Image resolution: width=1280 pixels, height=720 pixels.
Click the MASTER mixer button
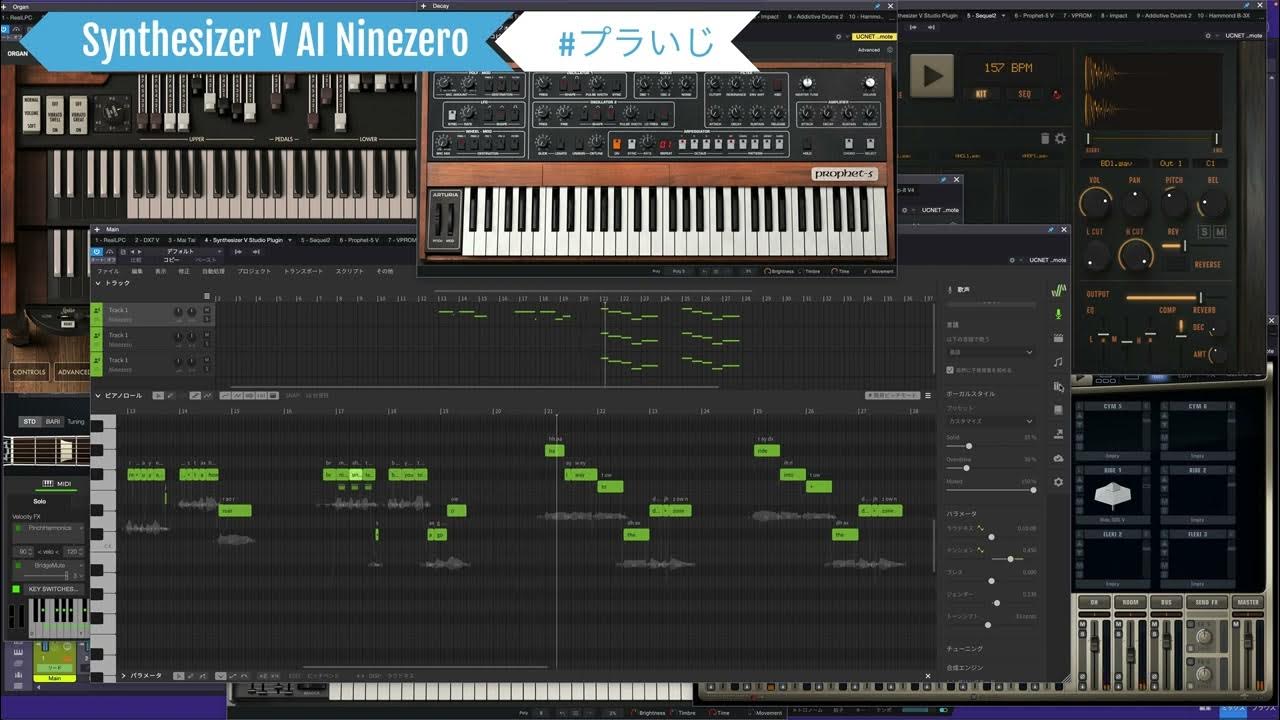(1248, 602)
